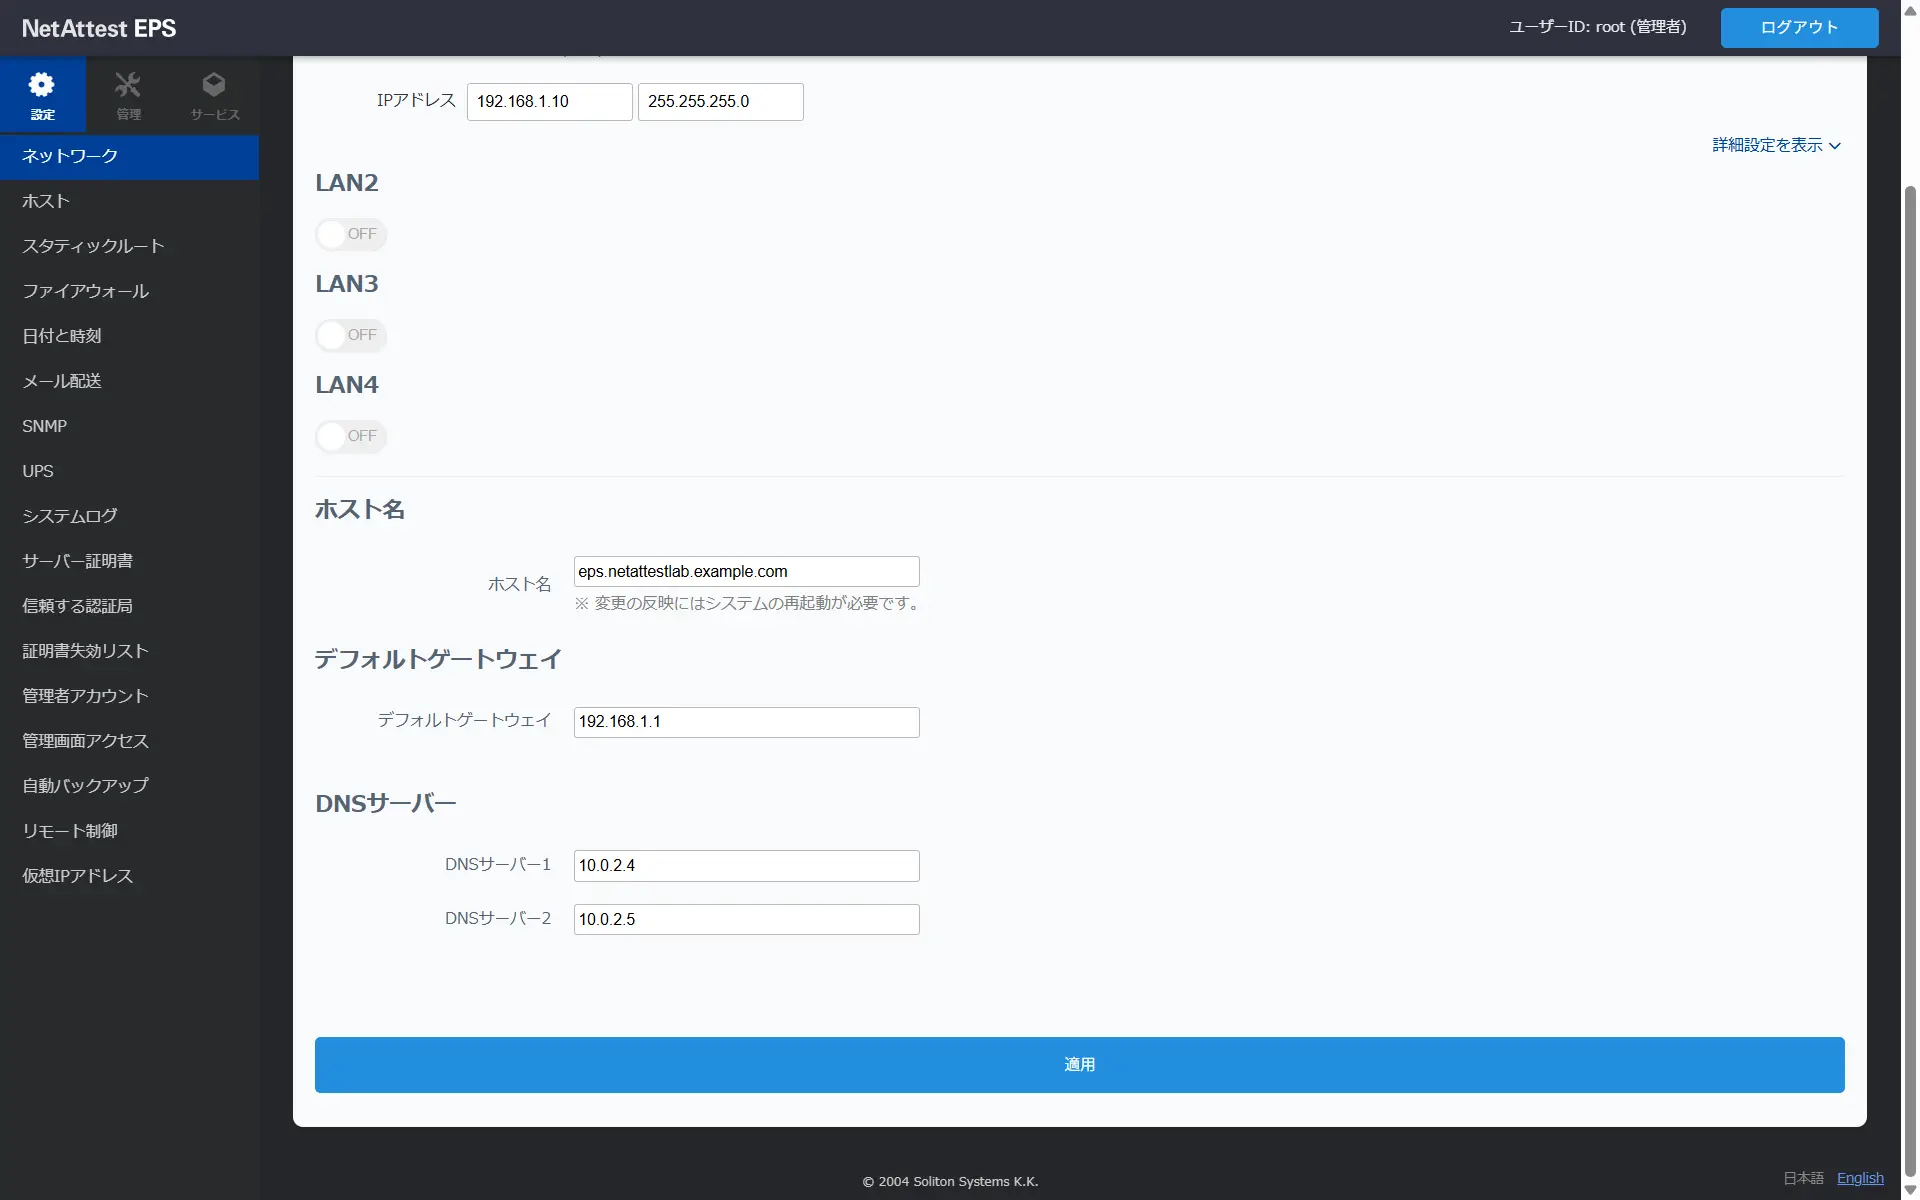Screen dimensions: 1920x1200
Task: Click the NetAttest EPS logo
Action: (x=99, y=28)
